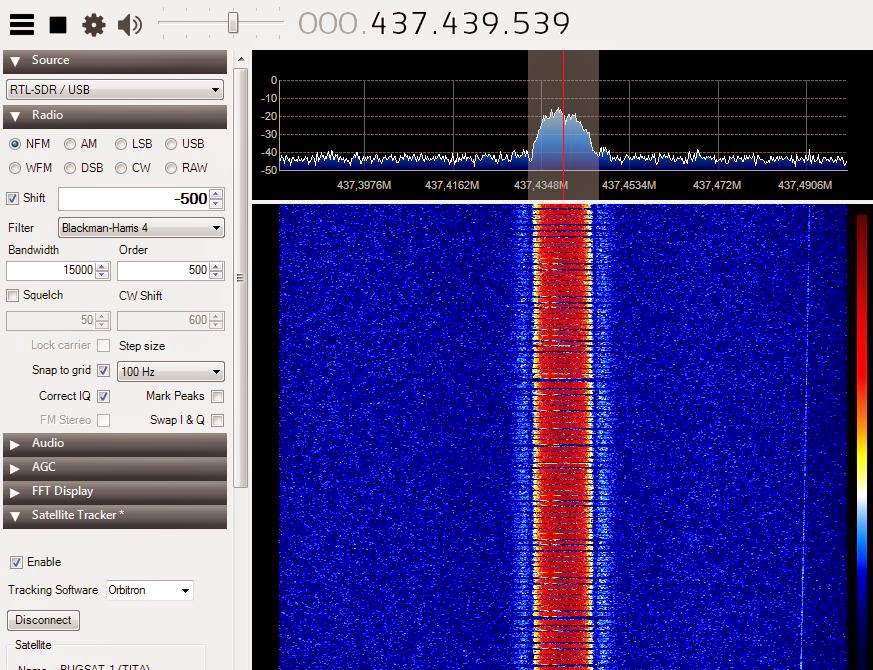Expand the AGC panel
The image size is (873, 670).
(115, 468)
